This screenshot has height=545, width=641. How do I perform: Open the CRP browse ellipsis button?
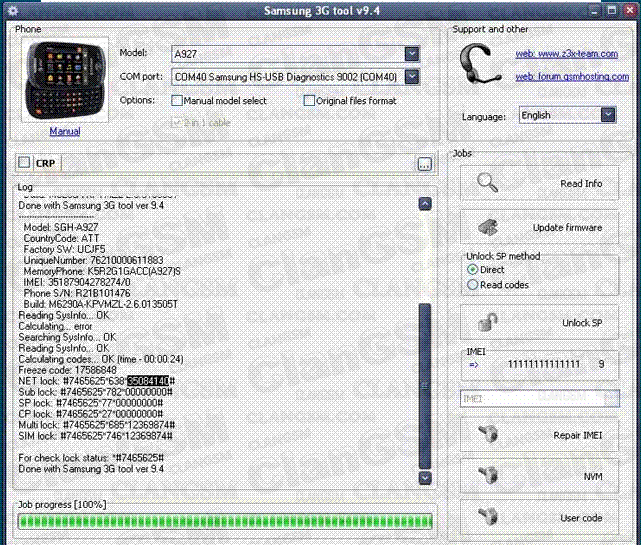point(425,164)
